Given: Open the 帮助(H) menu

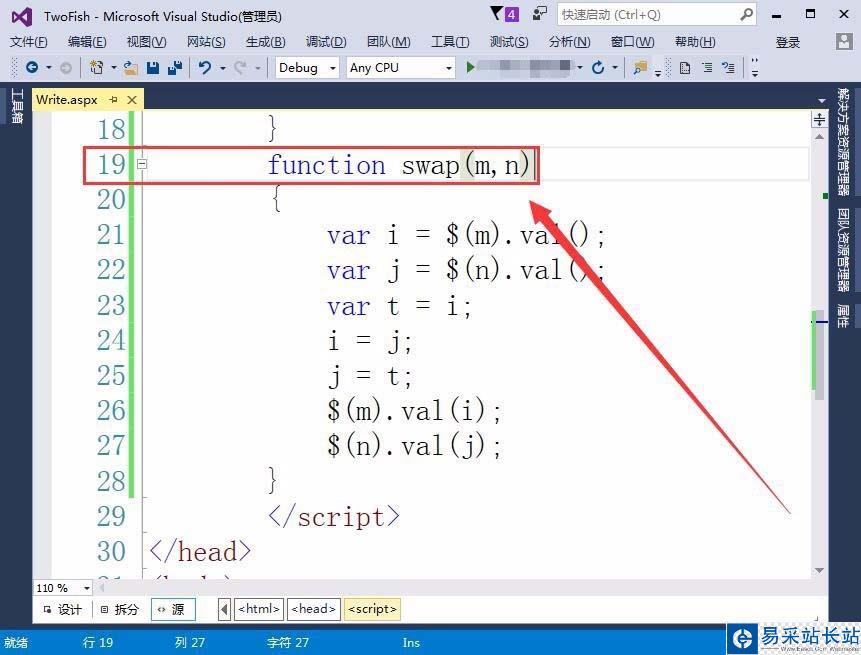Looking at the screenshot, I should [695, 42].
